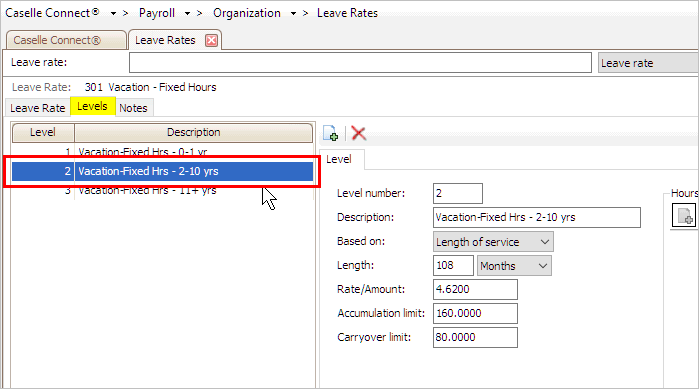The width and height of the screenshot is (699, 389).
Task: Click Payroll in the breadcrumb
Action: pos(157,13)
